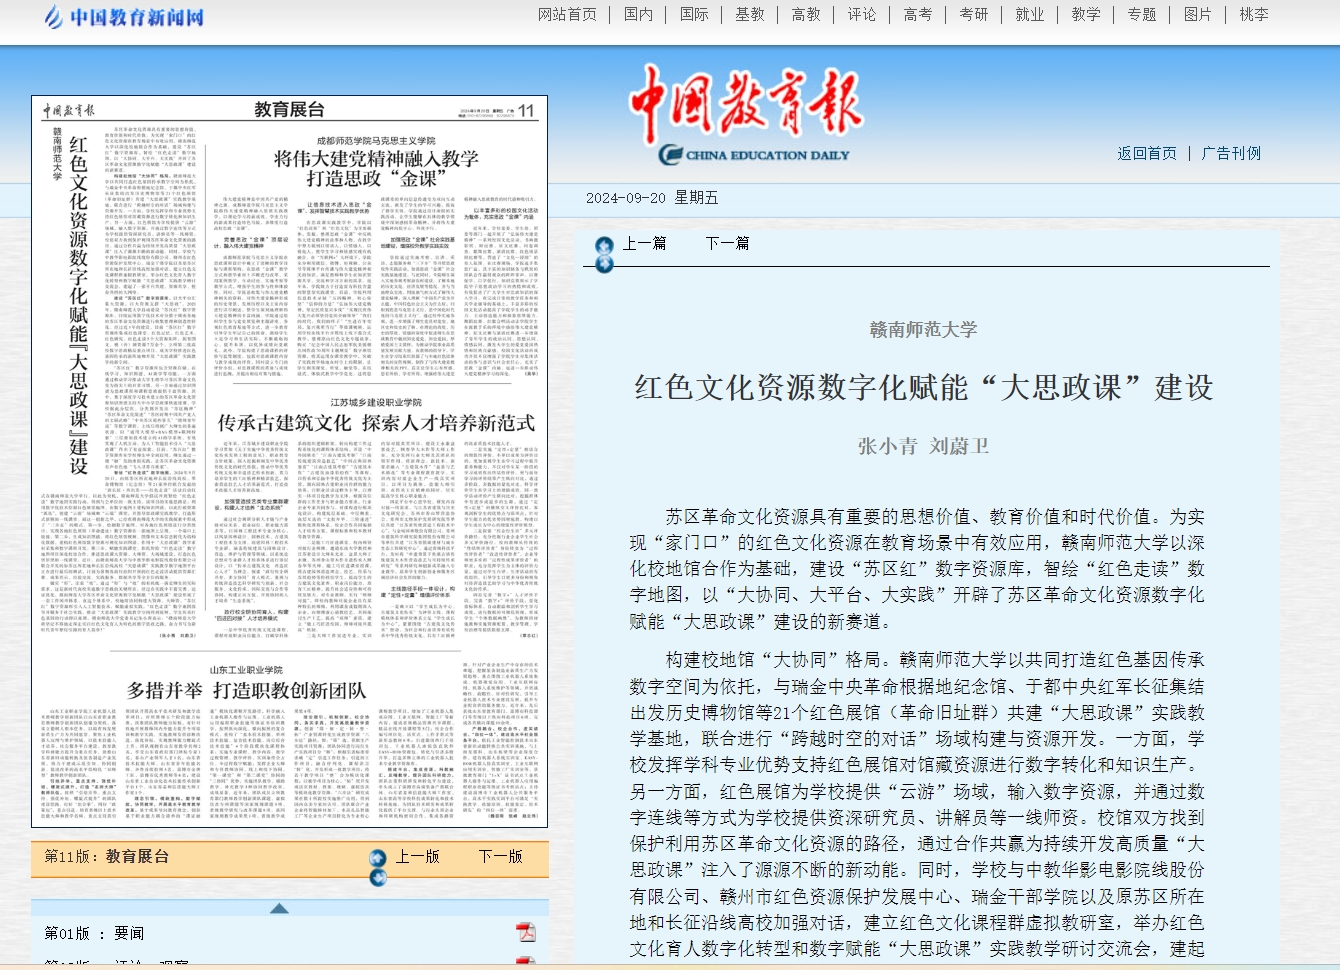Screen dimensions: 1340x970
Task: Go to next edition via 下一版
Action: click(501, 856)
